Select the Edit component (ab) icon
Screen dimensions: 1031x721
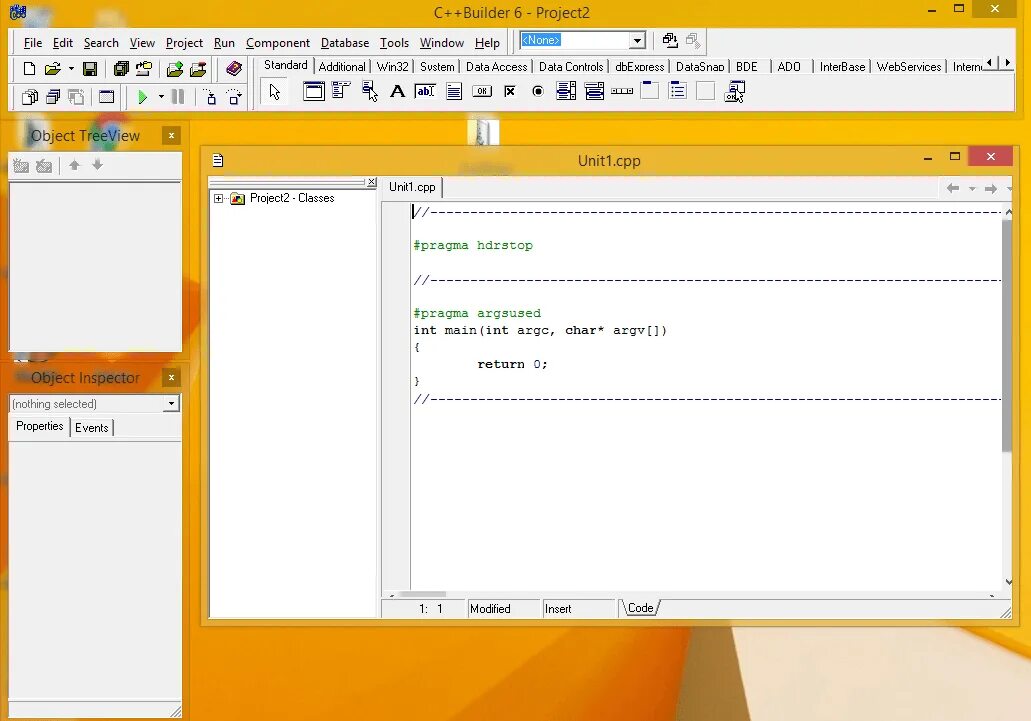[425, 91]
